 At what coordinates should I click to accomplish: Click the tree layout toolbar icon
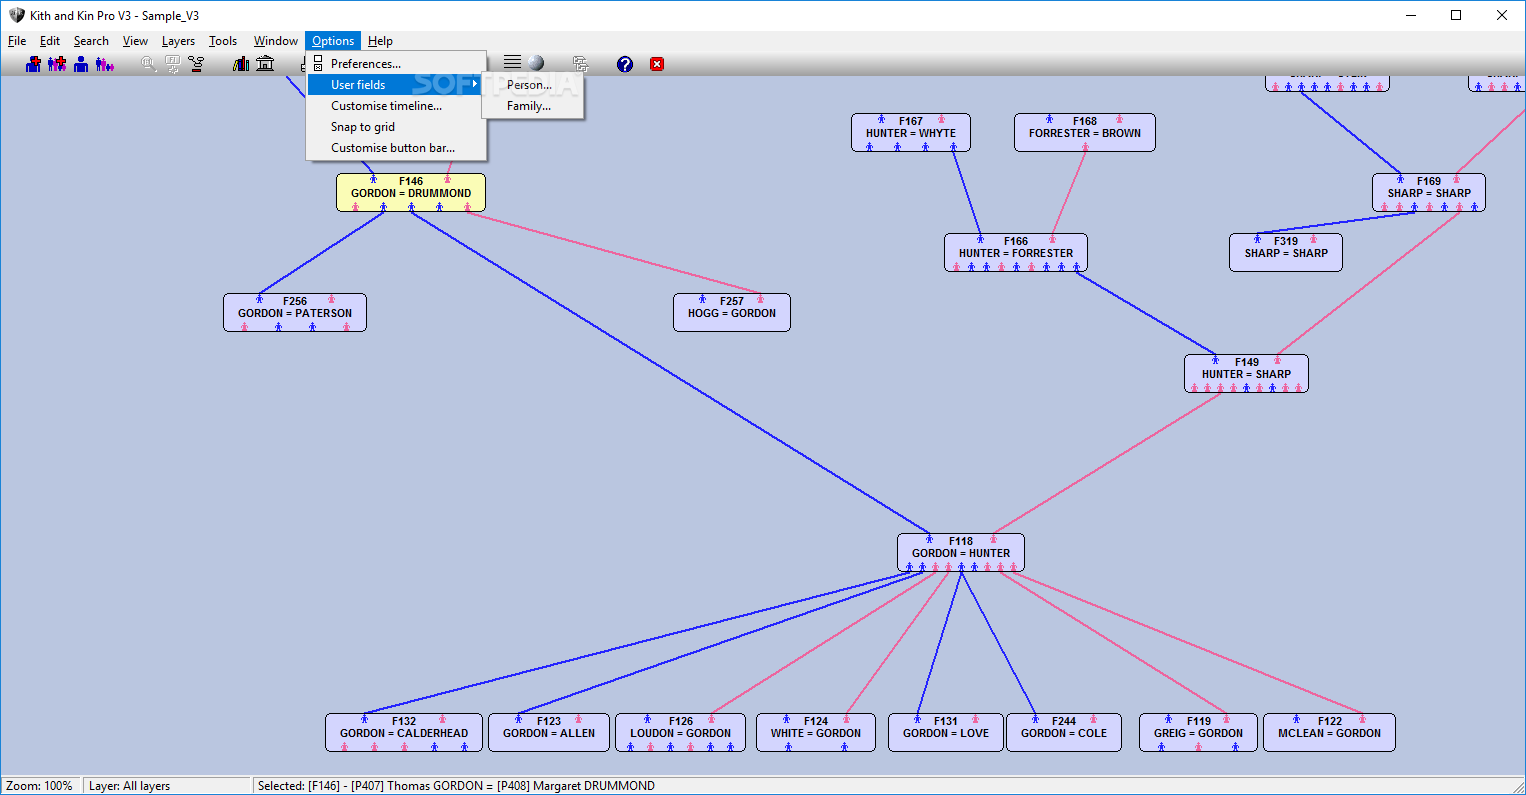coord(196,64)
